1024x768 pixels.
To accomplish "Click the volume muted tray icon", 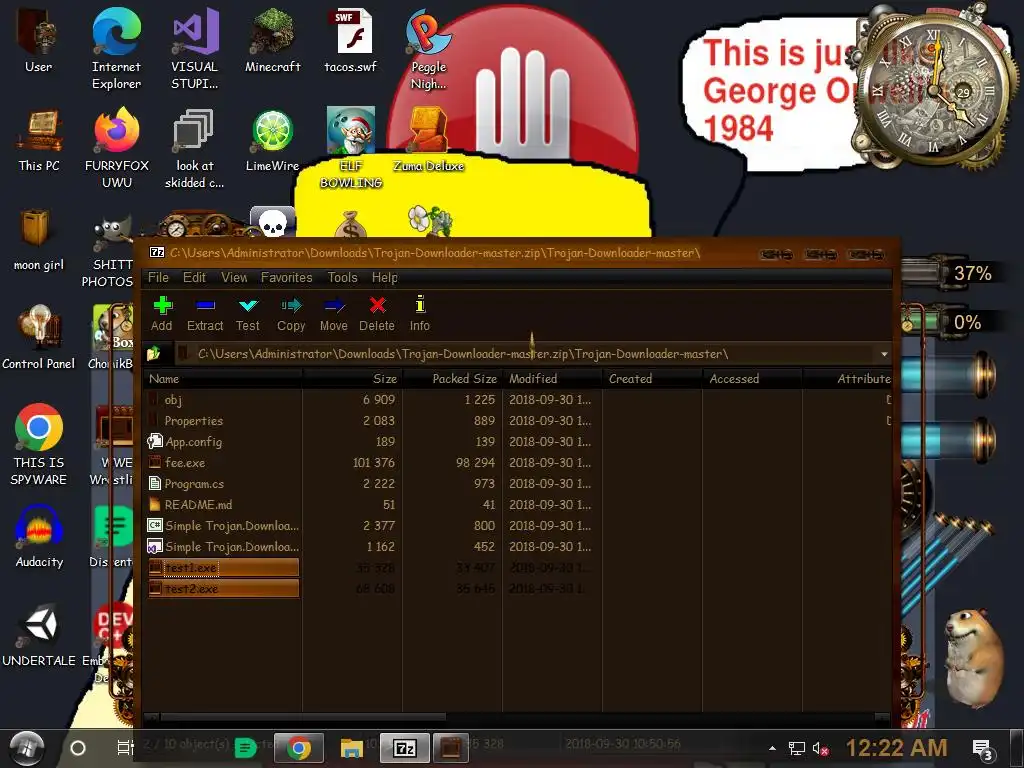I will [x=820, y=749].
